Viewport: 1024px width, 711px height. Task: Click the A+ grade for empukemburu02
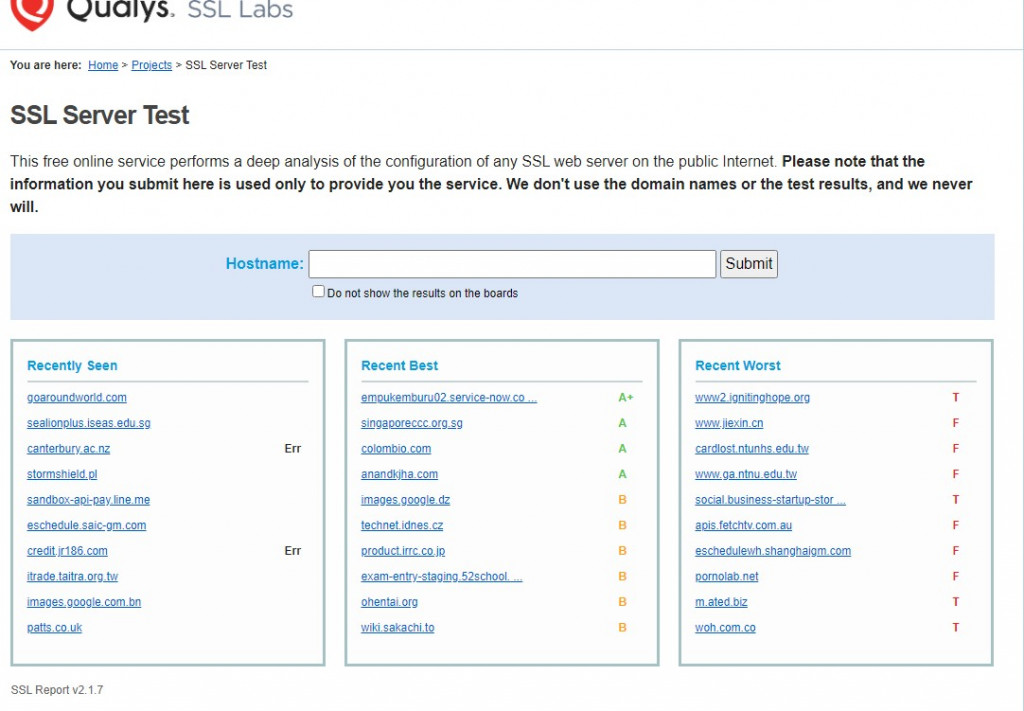[626, 398]
